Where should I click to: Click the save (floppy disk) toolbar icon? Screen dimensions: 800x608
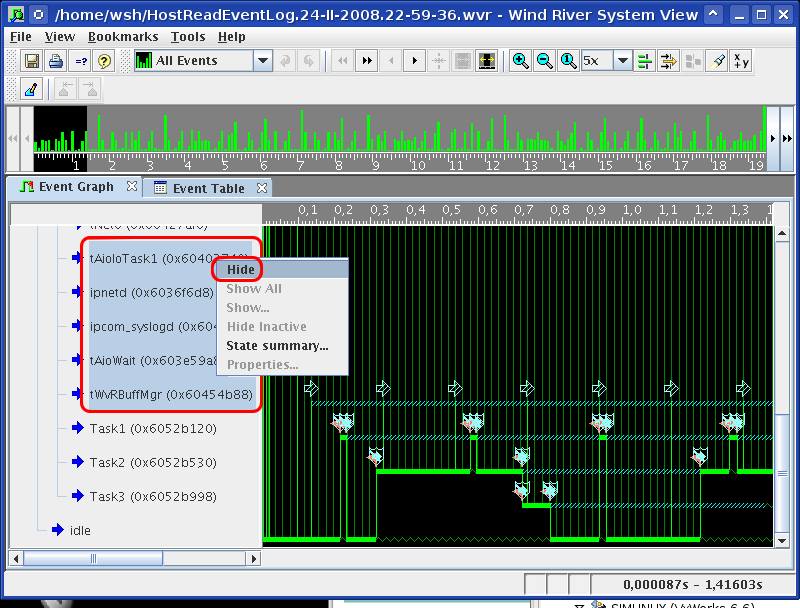coord(32,61)
